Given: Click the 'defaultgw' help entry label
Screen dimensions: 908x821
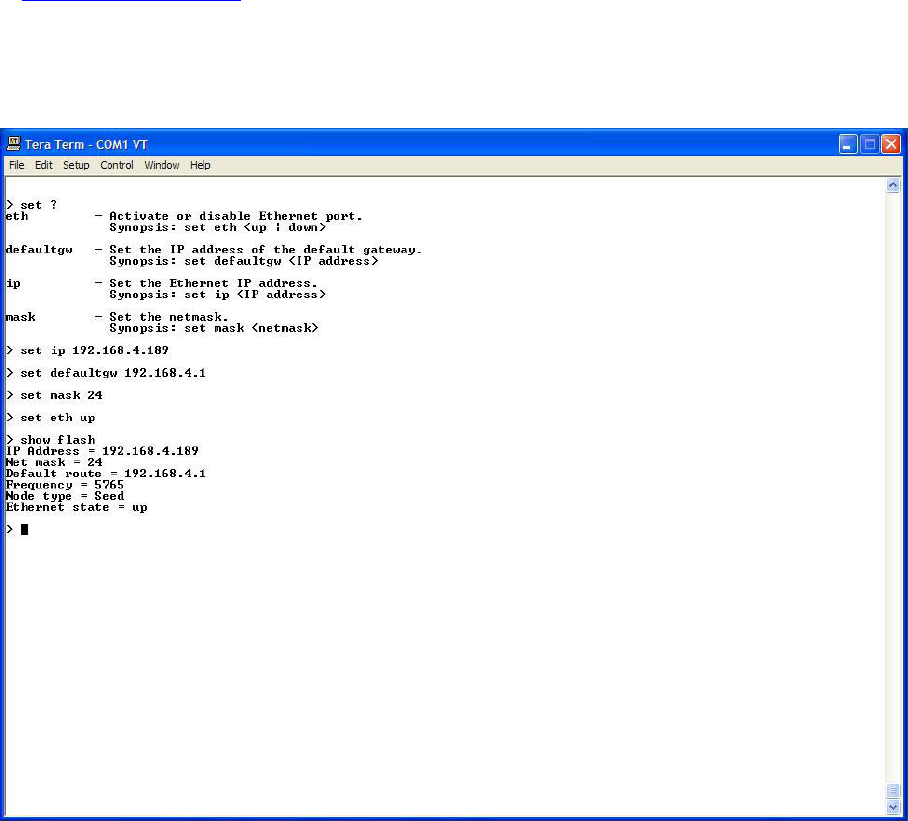Looking at the screenshot, I should (x=39, y=250).
